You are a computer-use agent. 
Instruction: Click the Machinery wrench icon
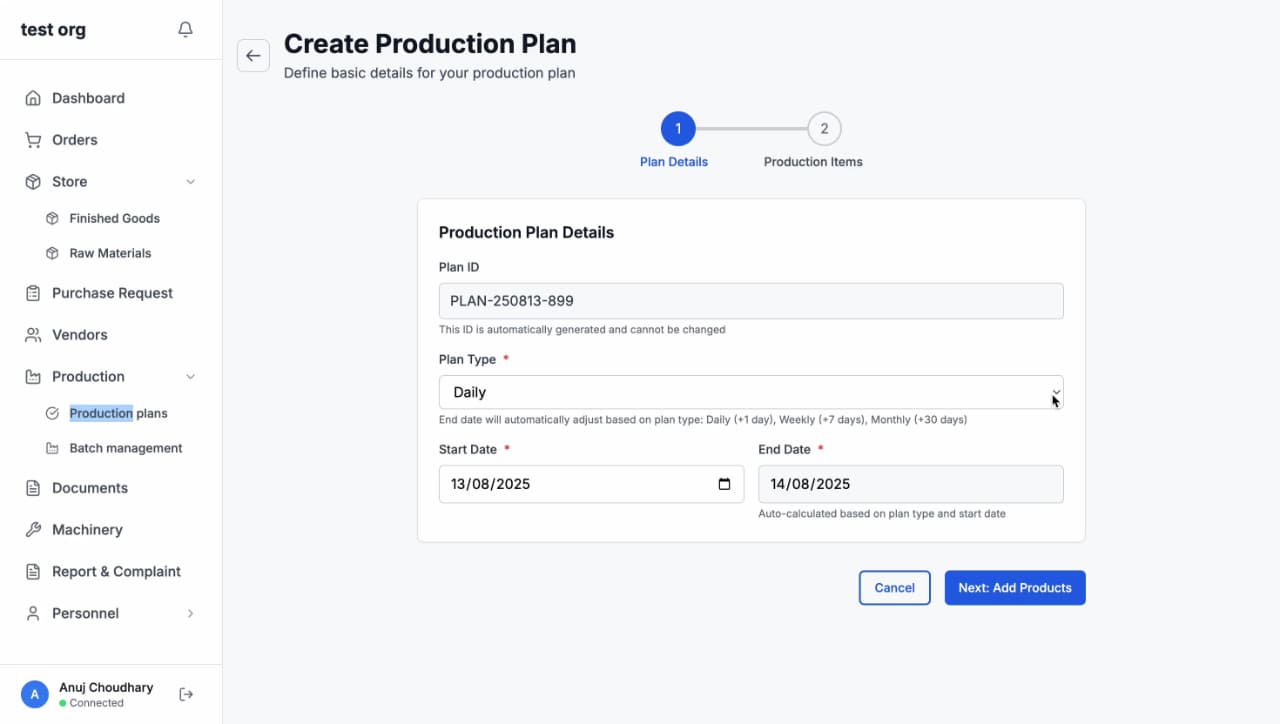[x=33, y=530]
